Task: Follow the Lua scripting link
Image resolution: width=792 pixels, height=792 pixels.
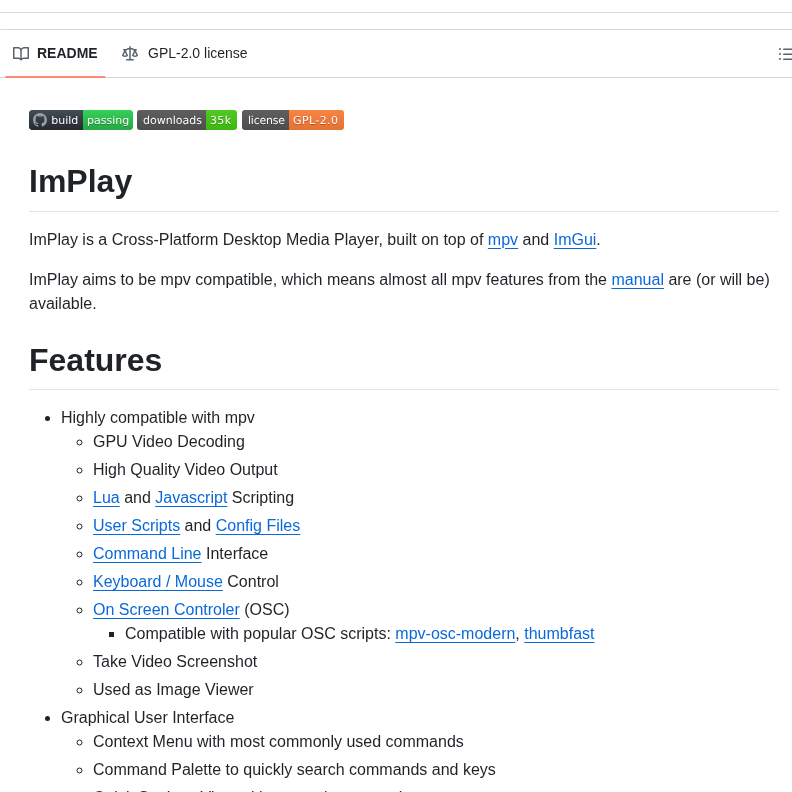Action: coord(106,498)
